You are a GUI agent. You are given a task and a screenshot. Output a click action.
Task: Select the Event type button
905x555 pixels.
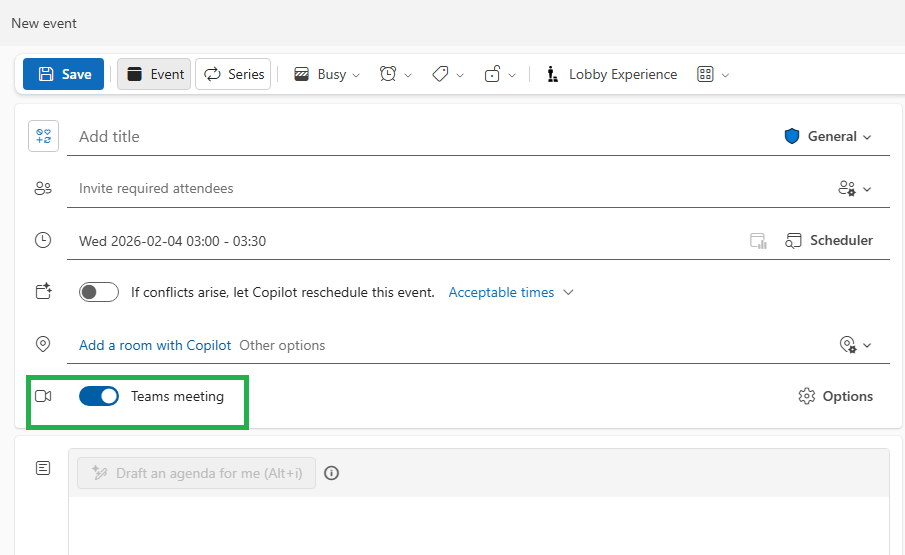click(x=154, y=74)
